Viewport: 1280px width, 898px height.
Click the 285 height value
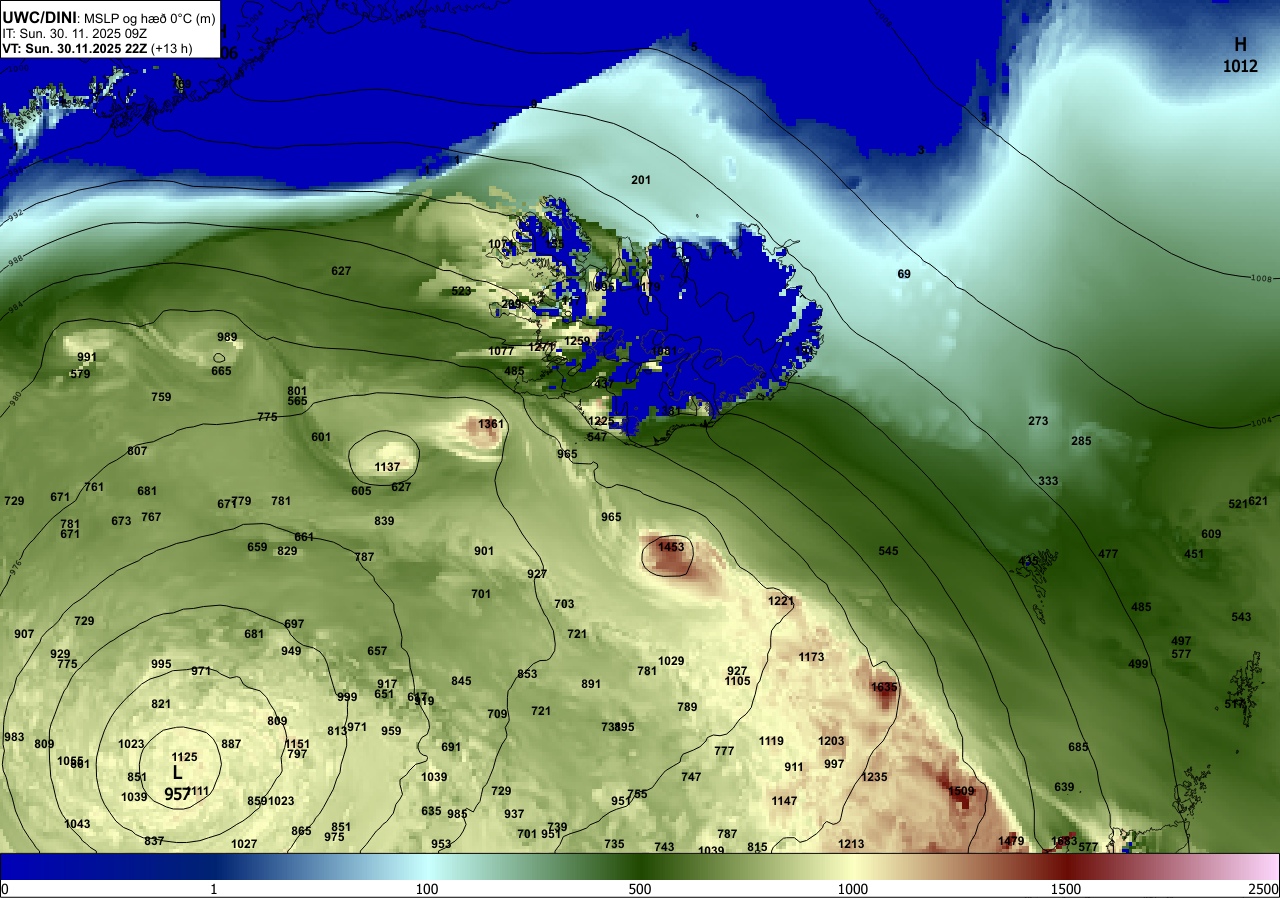[x=1081, y=441]
